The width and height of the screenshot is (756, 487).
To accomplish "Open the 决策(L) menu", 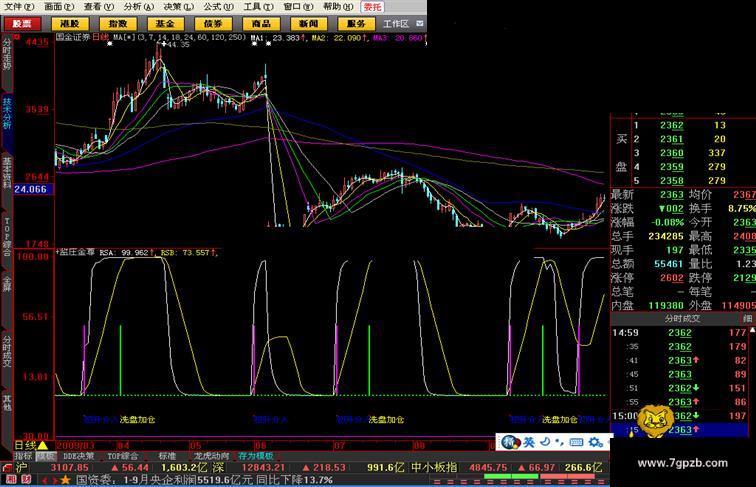I will (x=178, y=7).
